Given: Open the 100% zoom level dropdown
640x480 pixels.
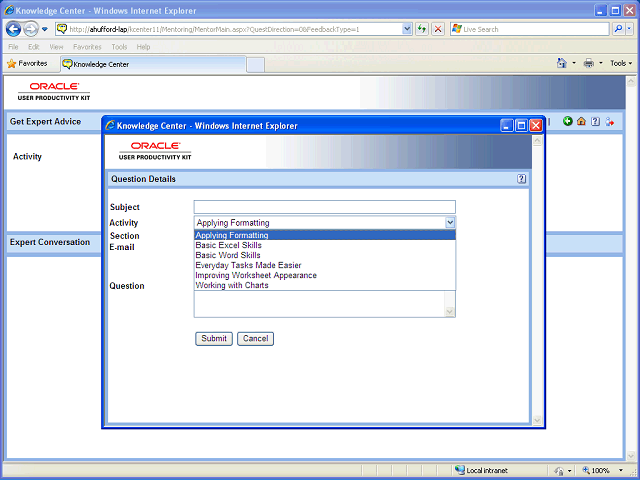Looking at the screenshot, I should (x=621, y=470).
